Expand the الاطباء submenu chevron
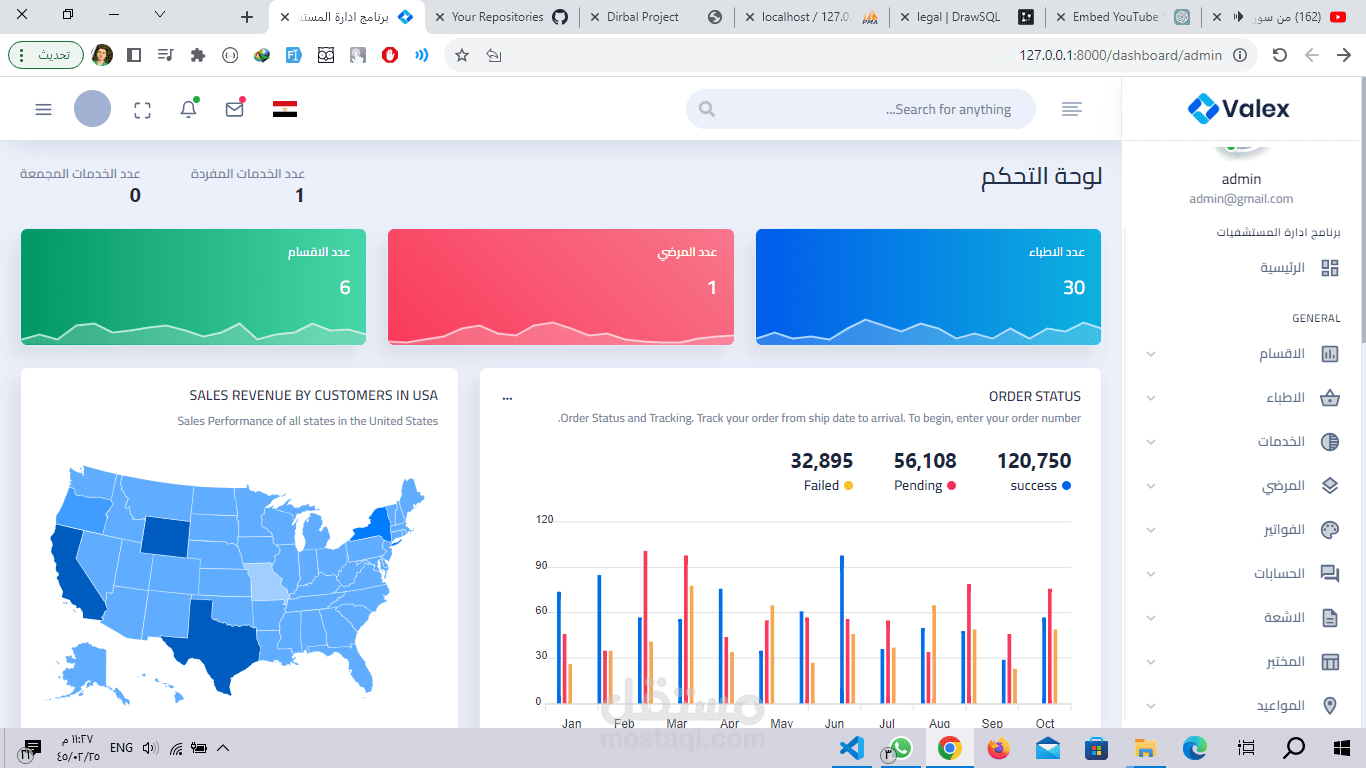 click(1151, 398)
